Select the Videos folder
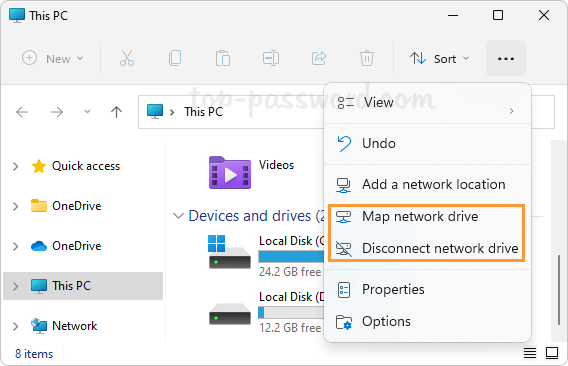Screen dimensions: 568x366 251,171
